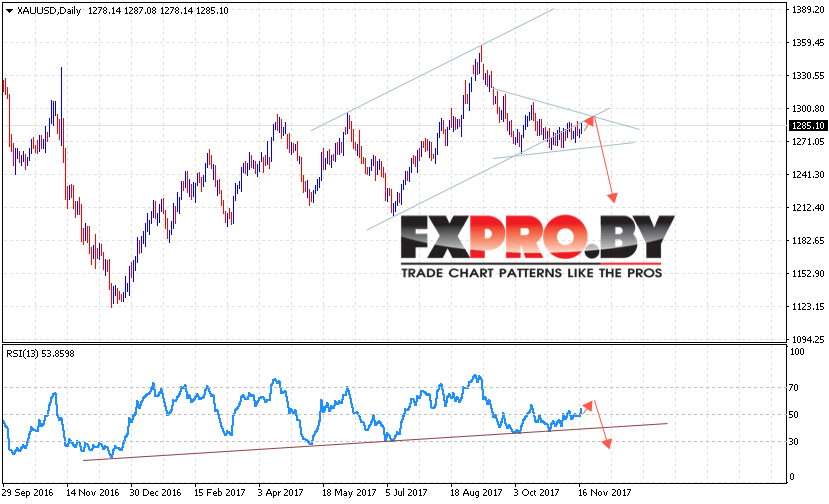
Task: Select price level 1182.65 on scale
Action: pos(808,241)
